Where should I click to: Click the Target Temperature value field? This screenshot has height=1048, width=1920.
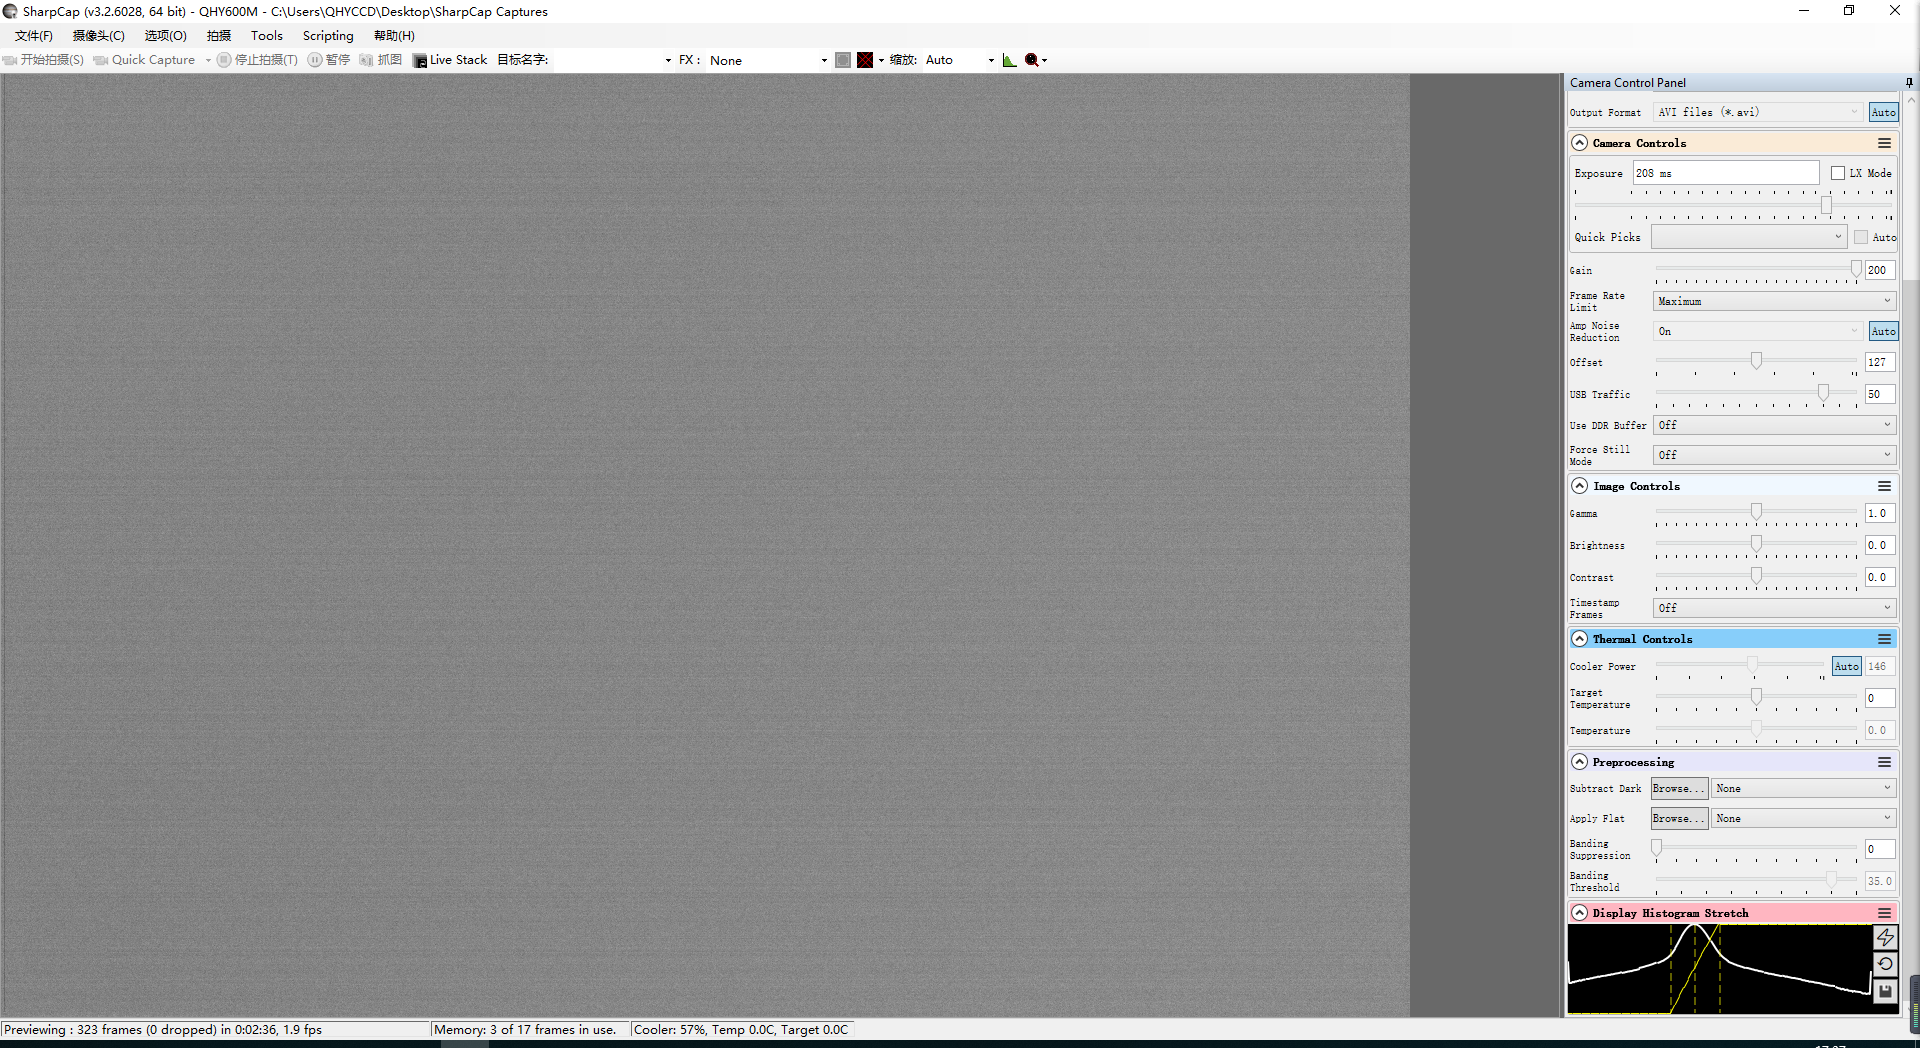point(1880,698)
